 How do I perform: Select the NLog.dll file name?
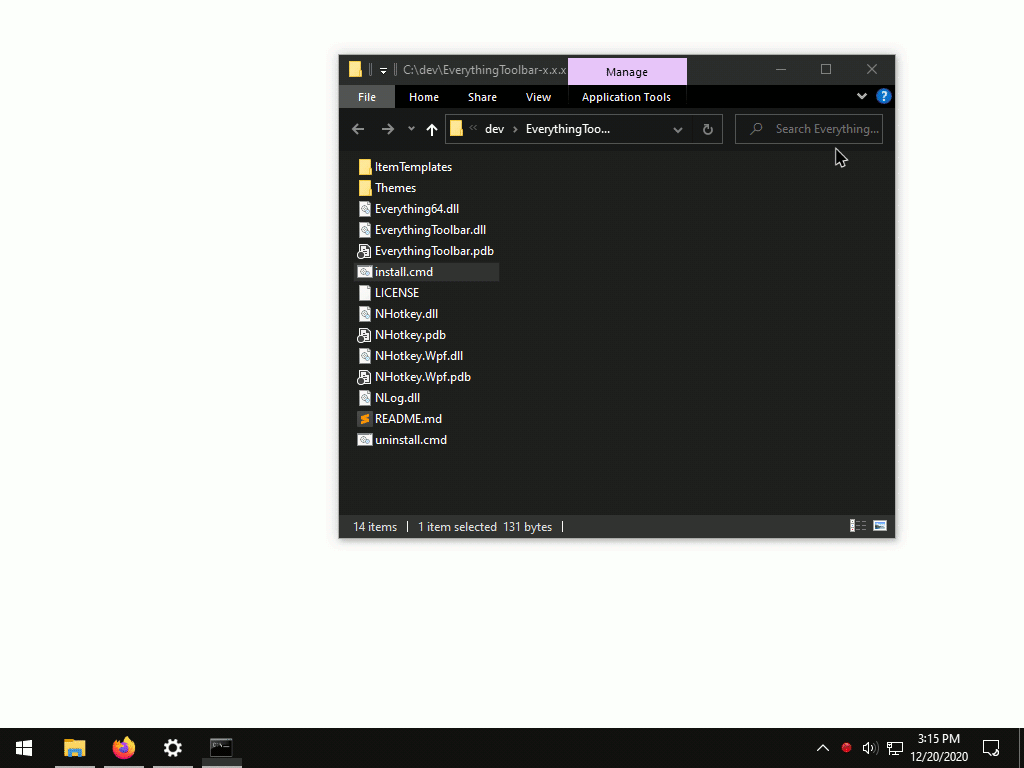pos(397,398)
